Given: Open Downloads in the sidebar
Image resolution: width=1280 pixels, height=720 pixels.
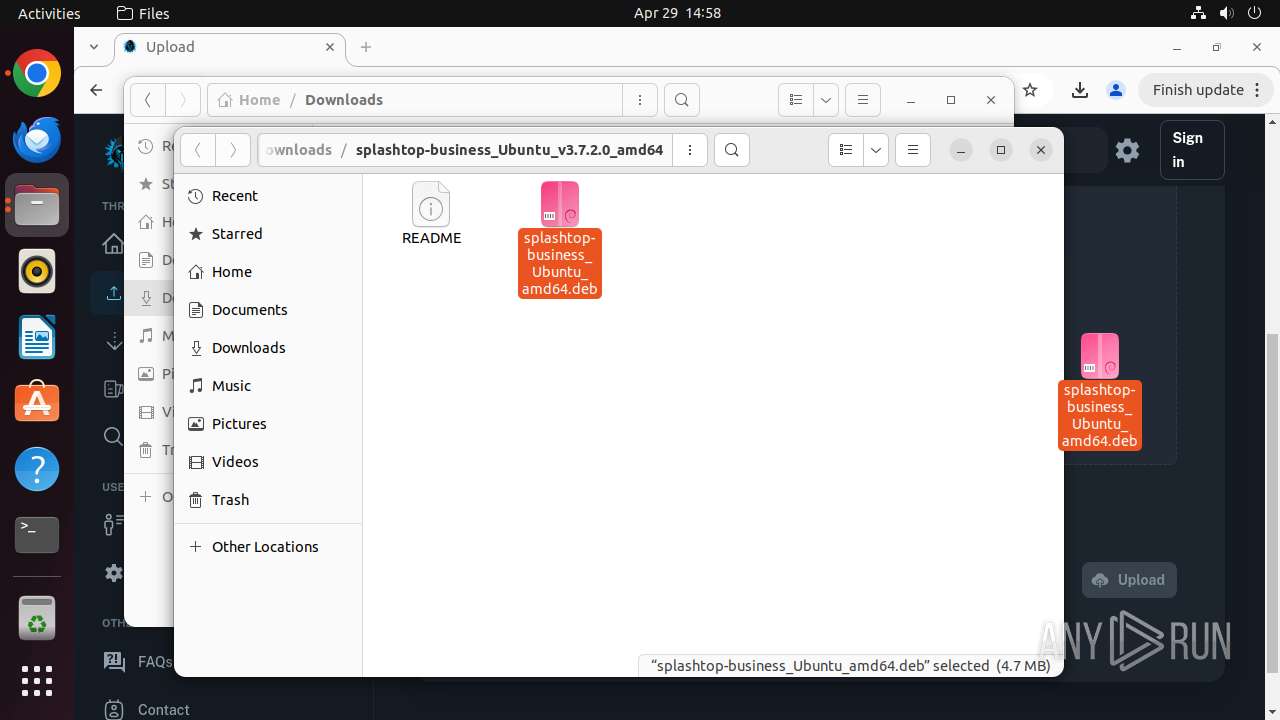Looking at the screenshot, I should [268, 348].
